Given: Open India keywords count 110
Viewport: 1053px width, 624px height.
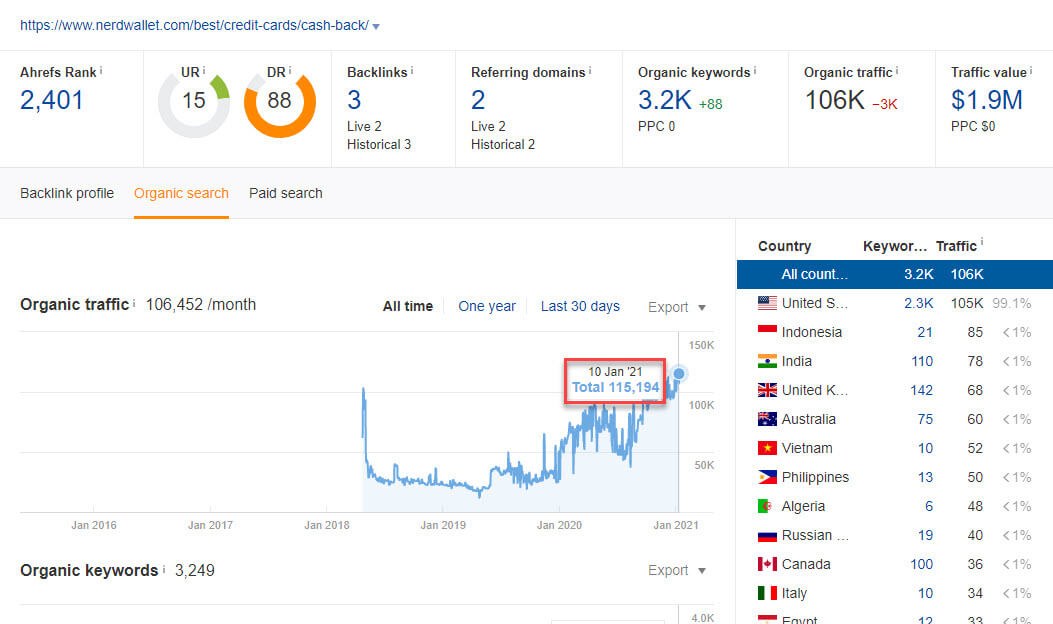Looking at the screenshot, I should pos(922,361).
